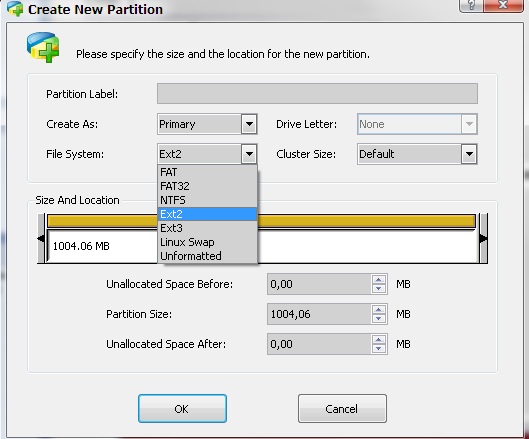
Task: Click the new partition disk icon
Action: pyautogui.click(x=44, y=47)
